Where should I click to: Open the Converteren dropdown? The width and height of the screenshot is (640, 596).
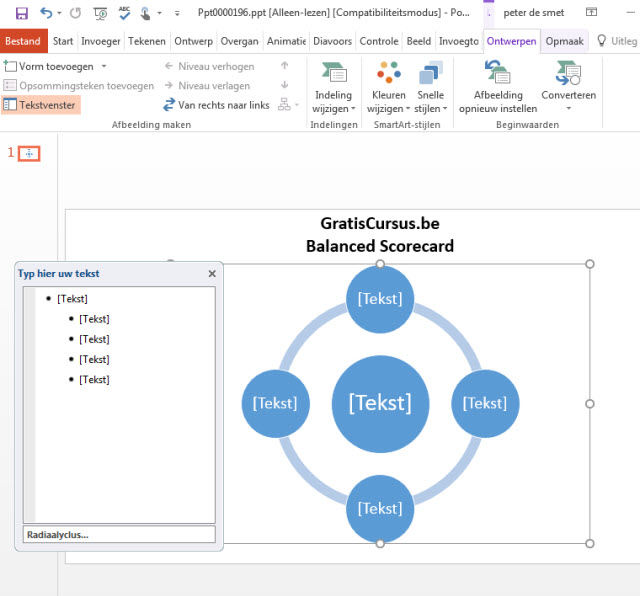(x=569, y=88)
